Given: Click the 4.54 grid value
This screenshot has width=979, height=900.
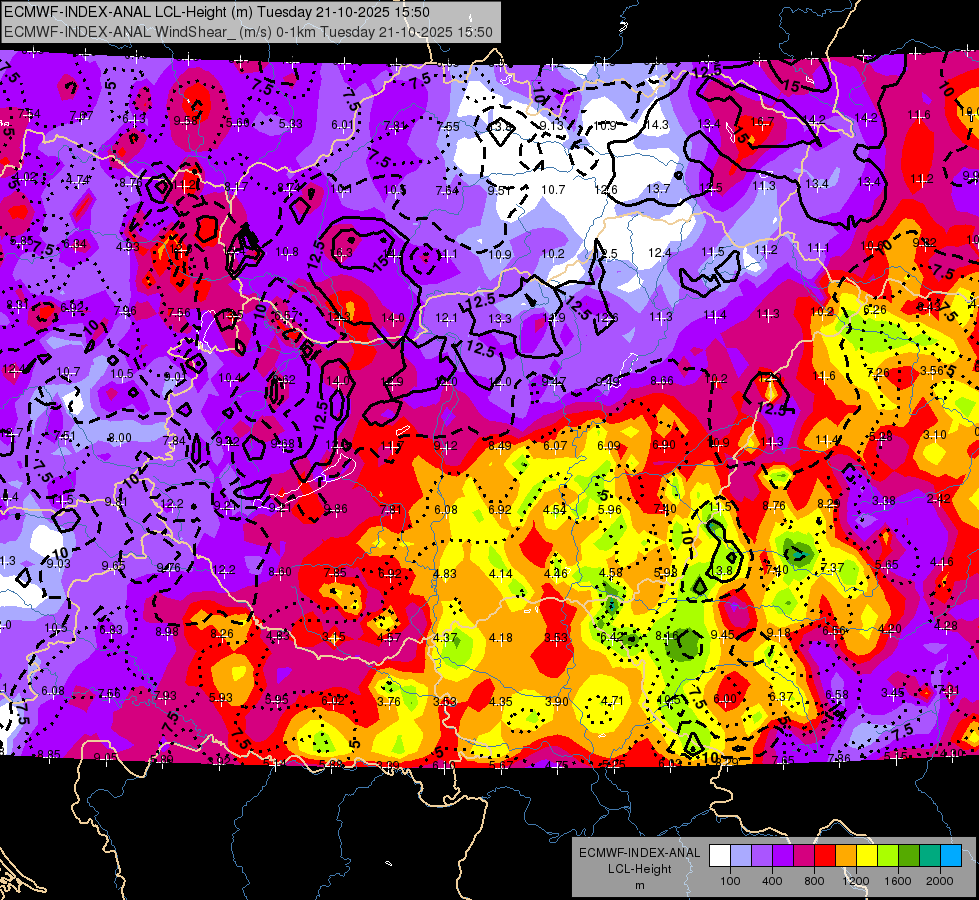Looking at the screenshot, I should click(x=554, y=509).
